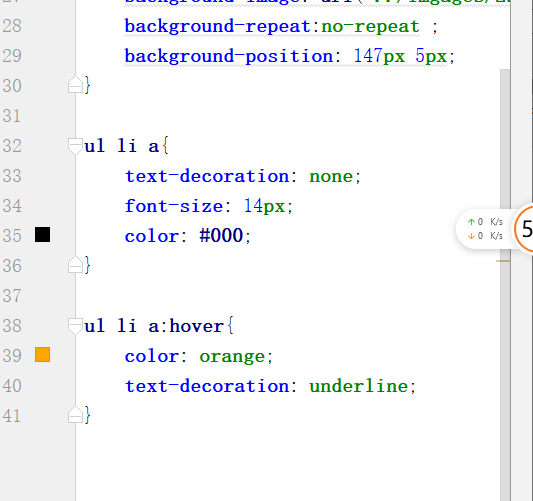Click the fold end marker on line 30
The image size is (533, 501).
coord(75,85)
